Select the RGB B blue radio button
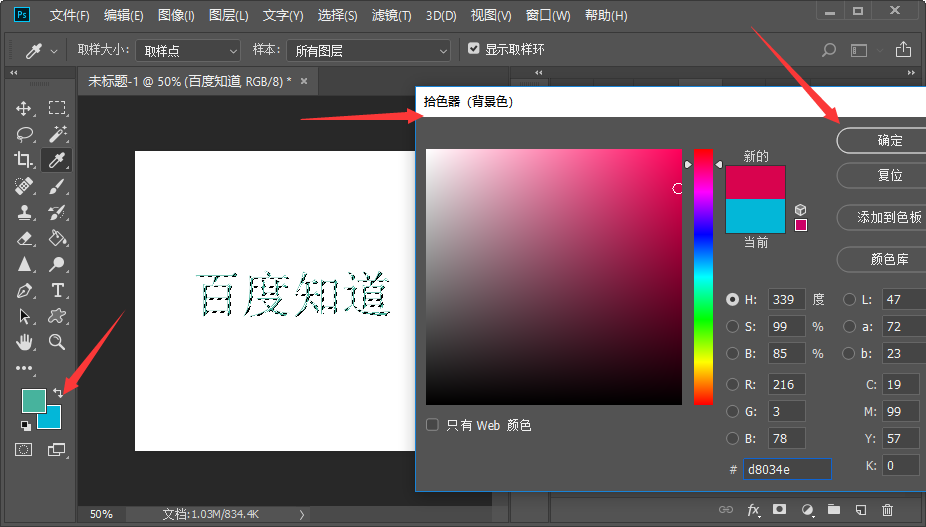926x527 pixels. (x=732, y=438)
